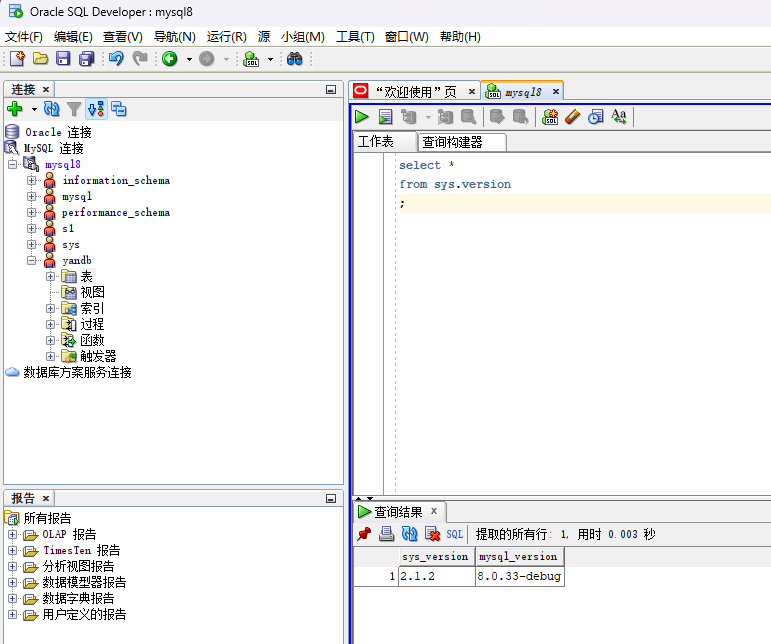
Task: Open dropdown next to new connection plus
Action: click(34, 109)
